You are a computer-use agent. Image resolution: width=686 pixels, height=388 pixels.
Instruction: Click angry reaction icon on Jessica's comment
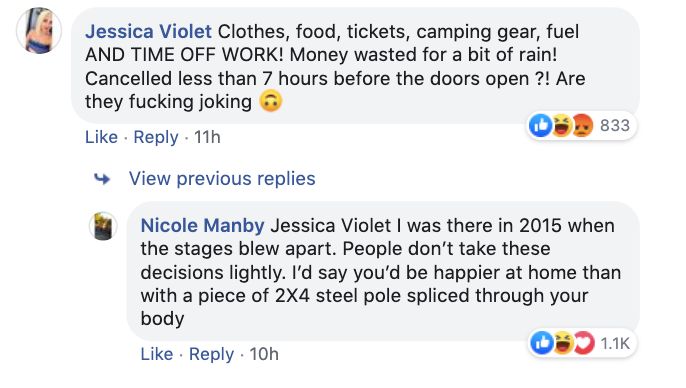(582, 126)
